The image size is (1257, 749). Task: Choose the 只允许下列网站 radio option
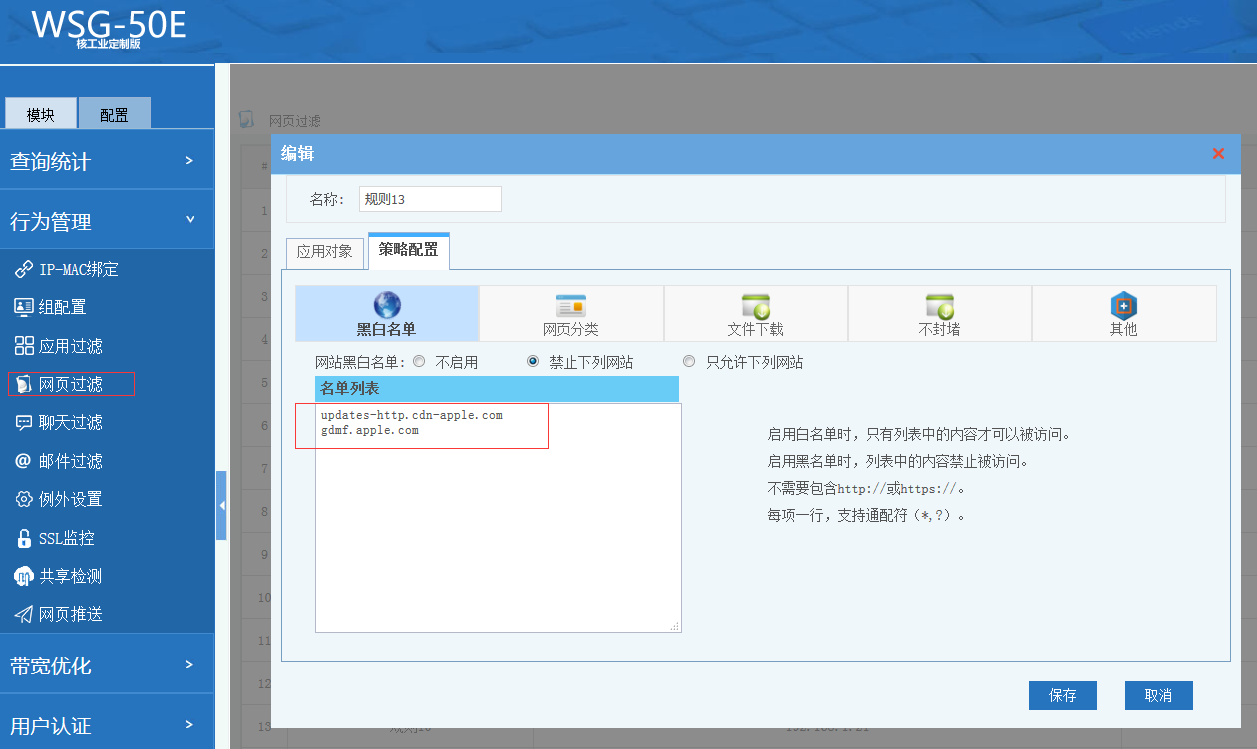(689, 362)
